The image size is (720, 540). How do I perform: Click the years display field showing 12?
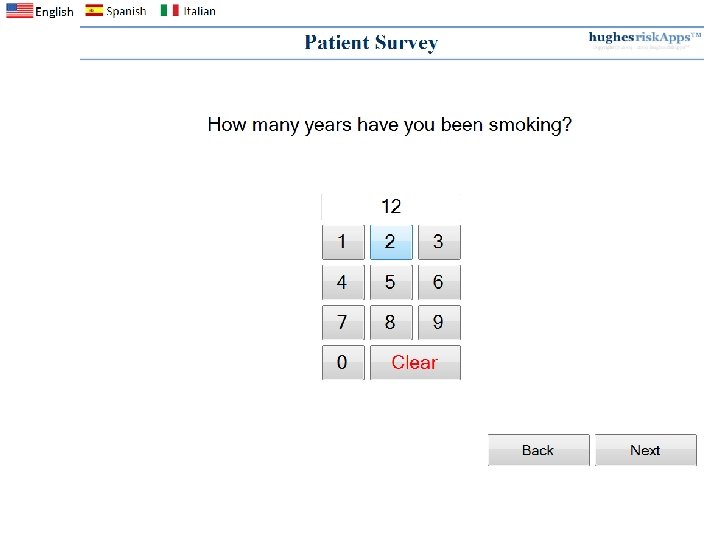tap(391, 207)
